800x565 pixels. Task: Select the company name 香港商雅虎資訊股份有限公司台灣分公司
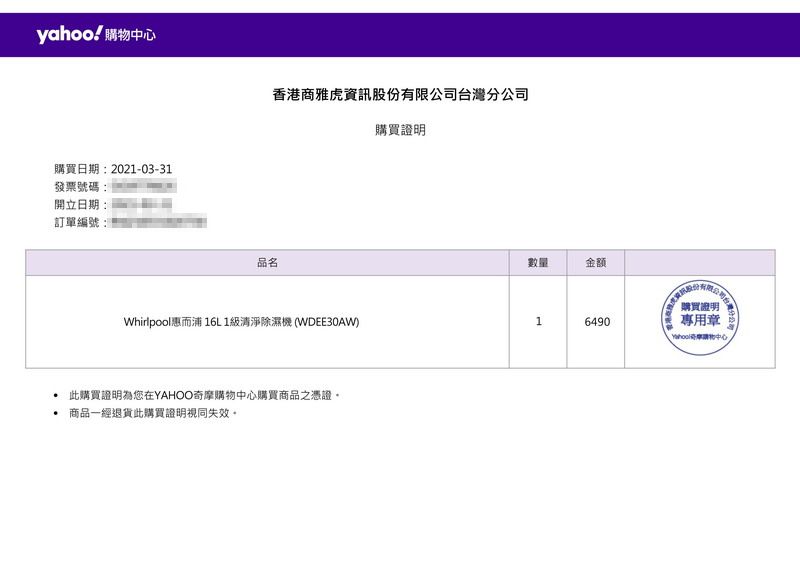point(400,94)
